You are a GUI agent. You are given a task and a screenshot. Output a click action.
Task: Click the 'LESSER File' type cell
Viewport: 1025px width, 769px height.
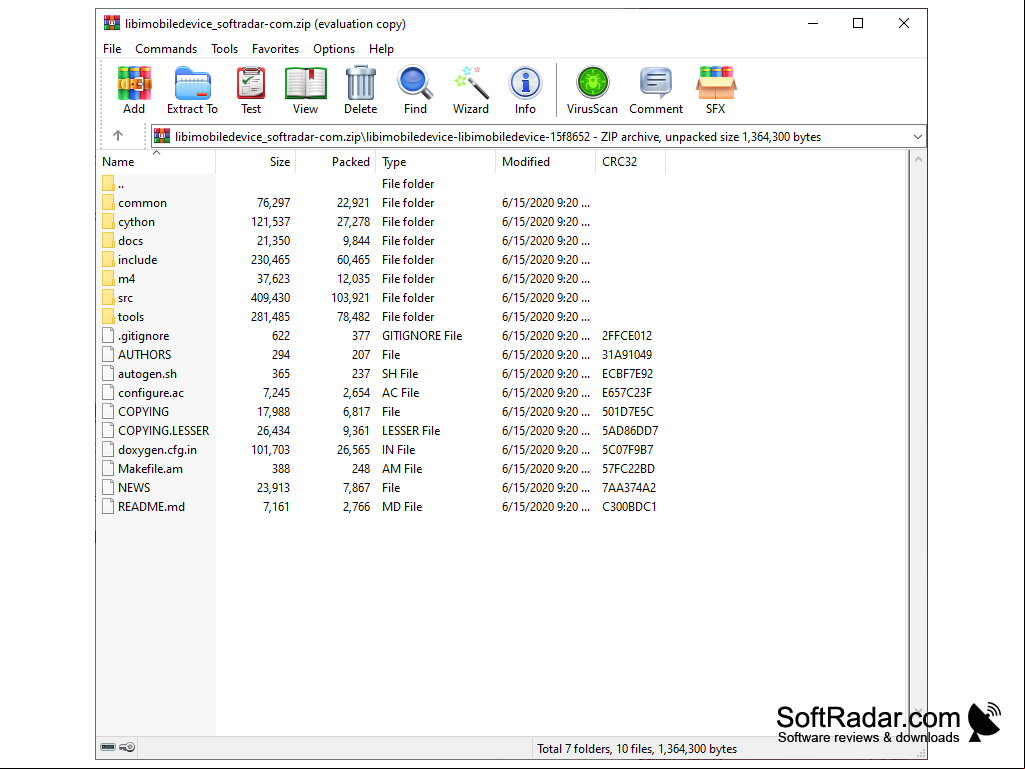[411, 430]
